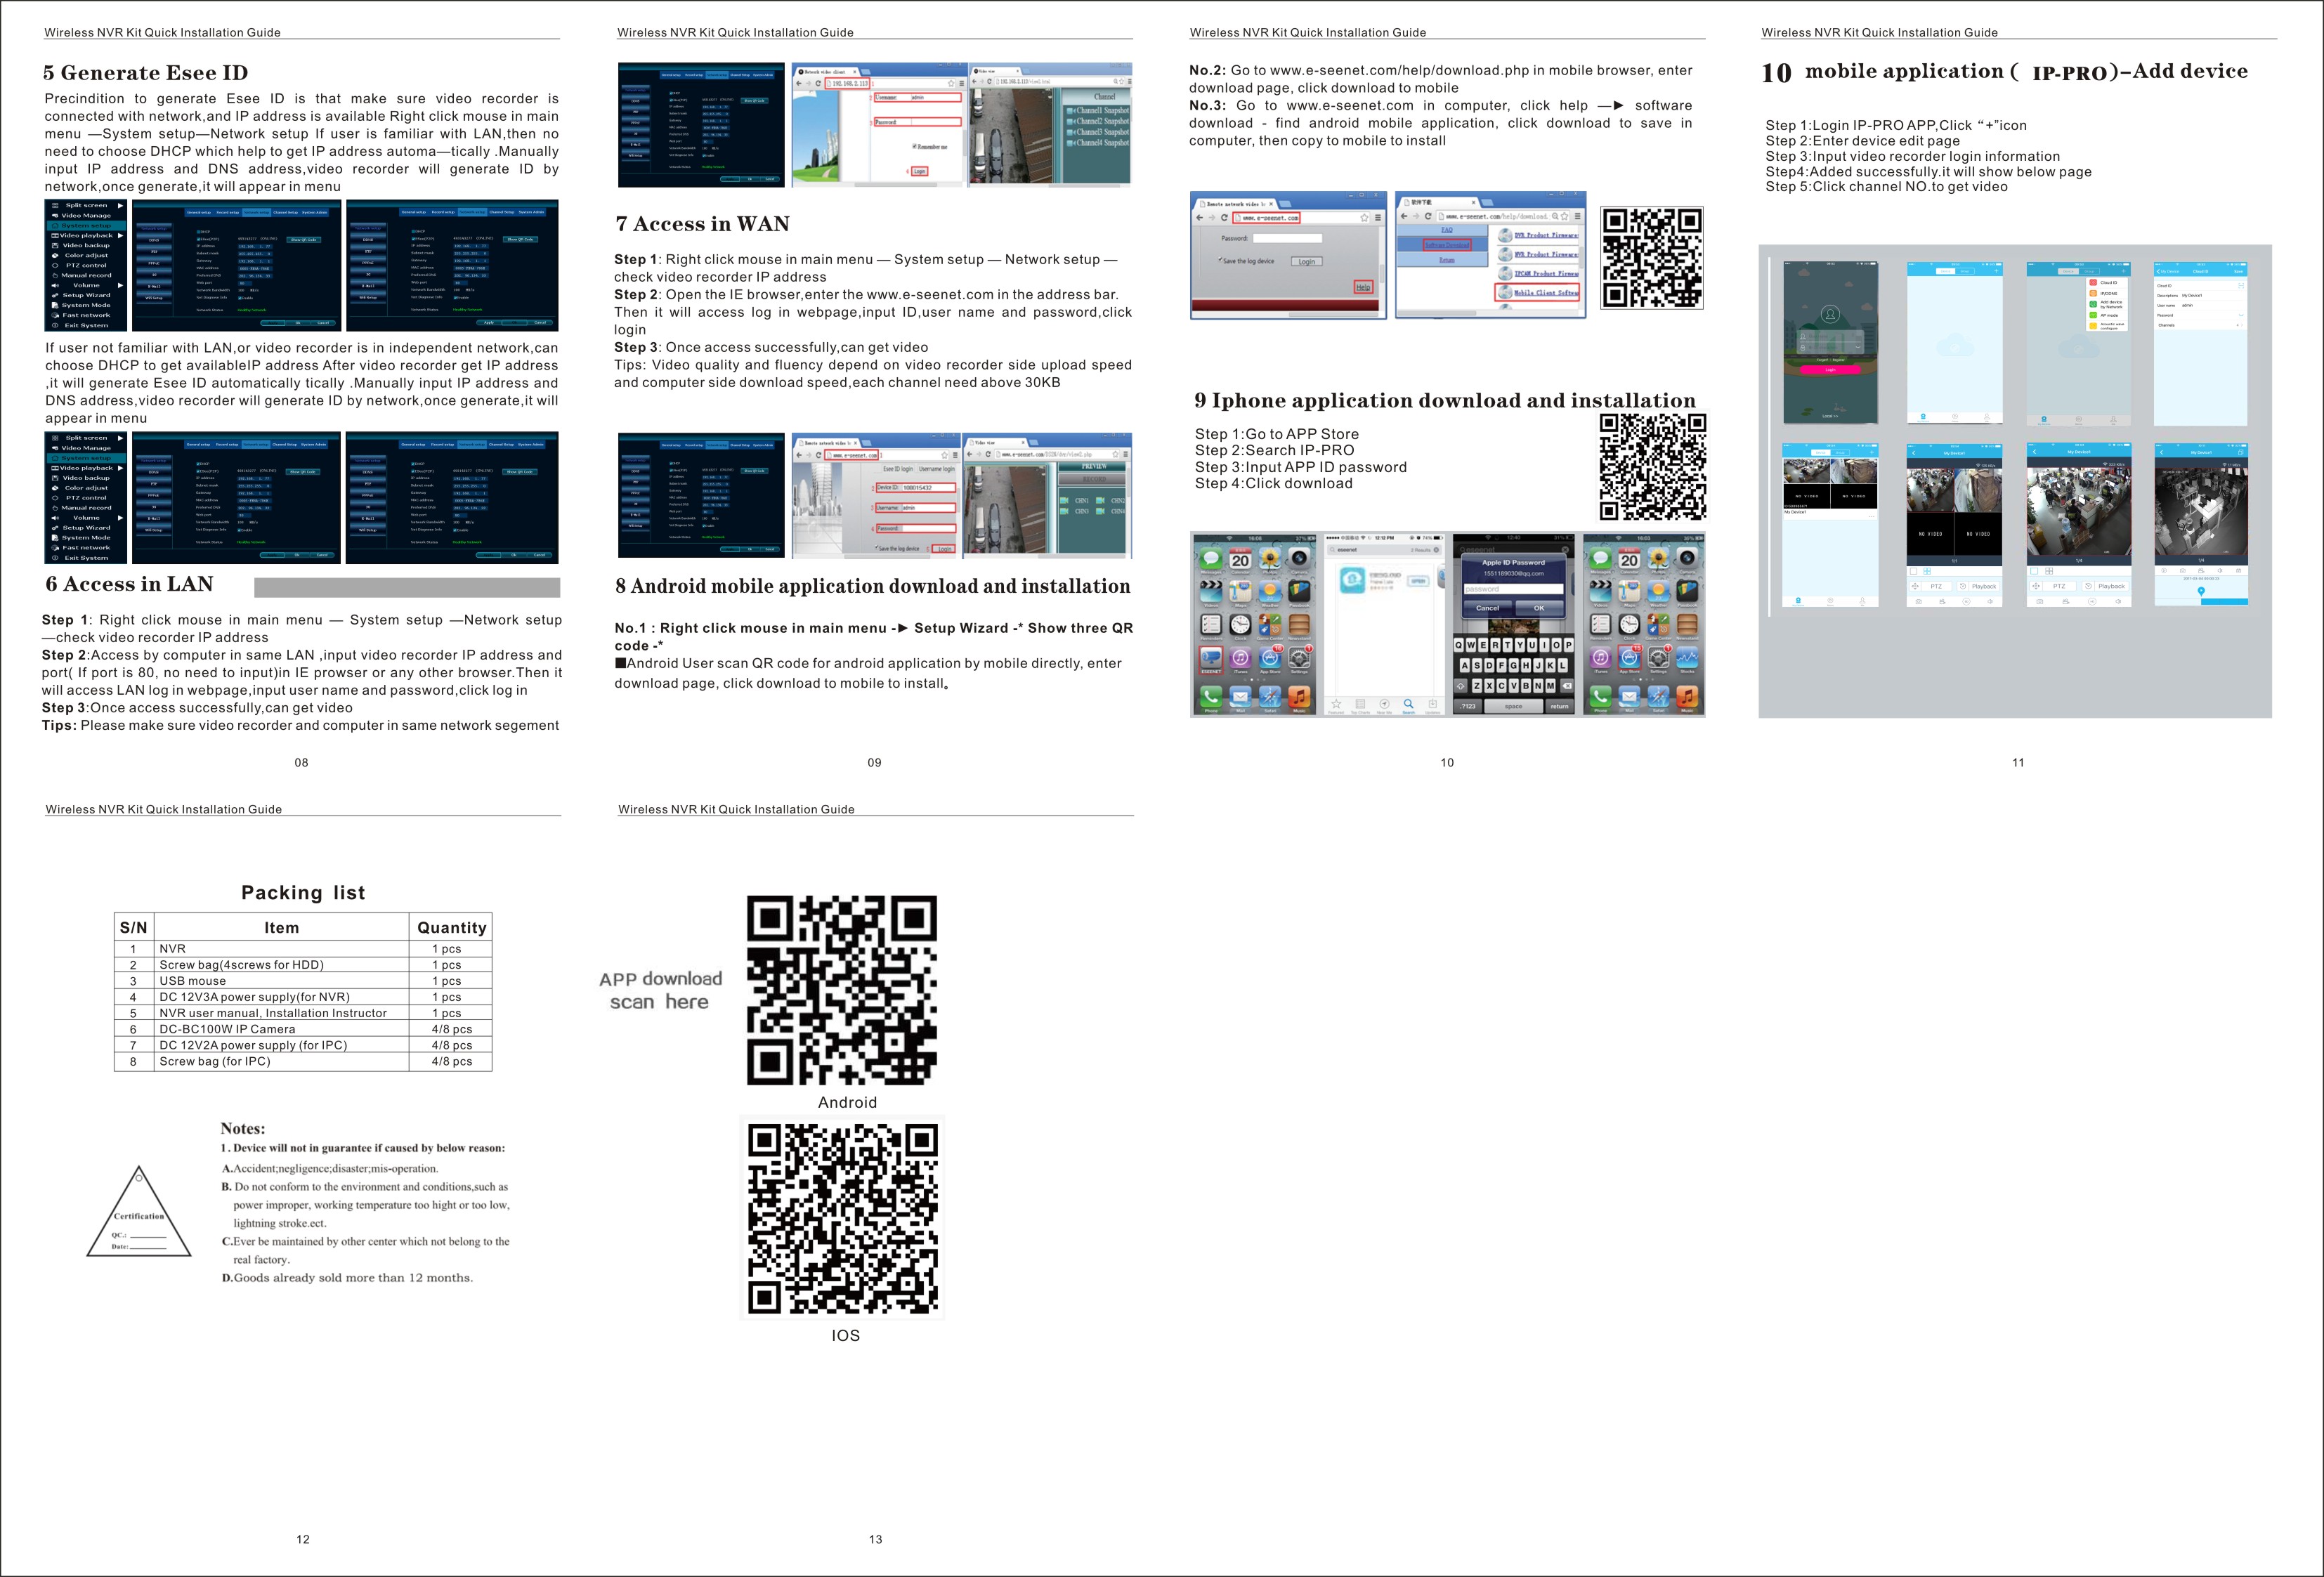Select the blue Search magnifier tab icon
The width and height of the screenshot is (2324, 1577).
[1408, 704]
